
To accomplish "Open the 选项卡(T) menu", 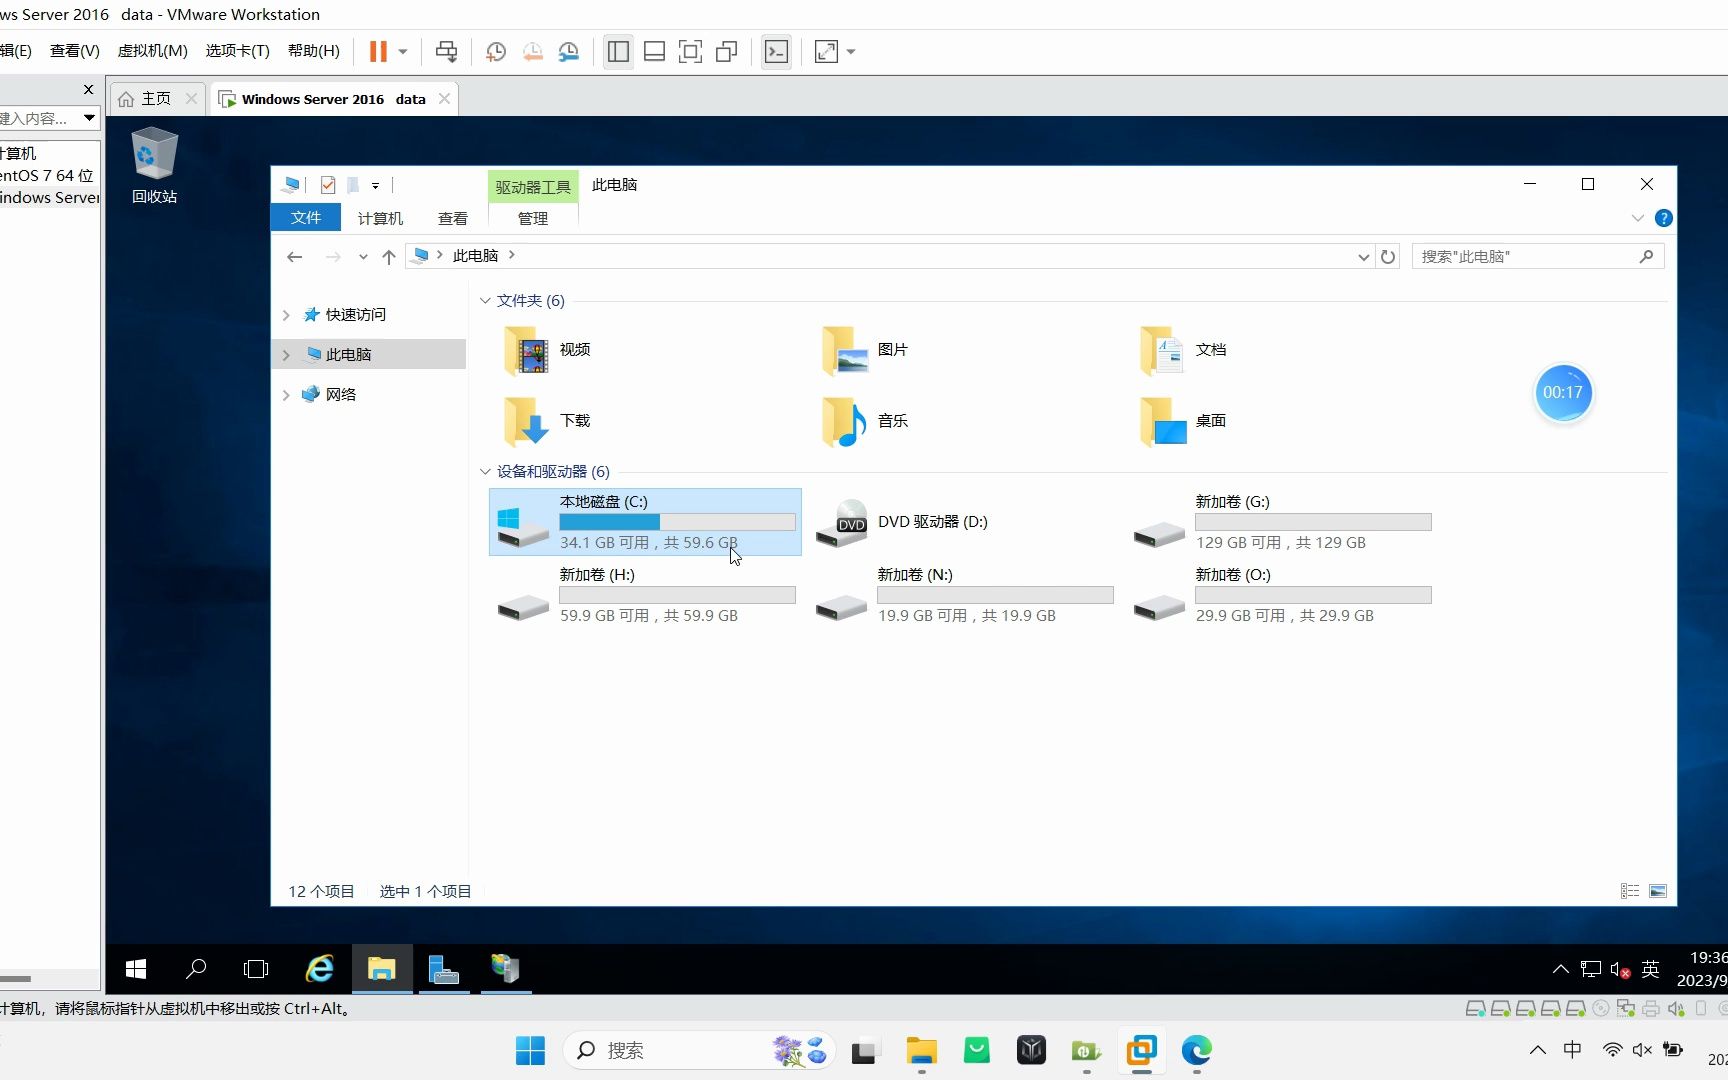I will (x=238, y=51).
